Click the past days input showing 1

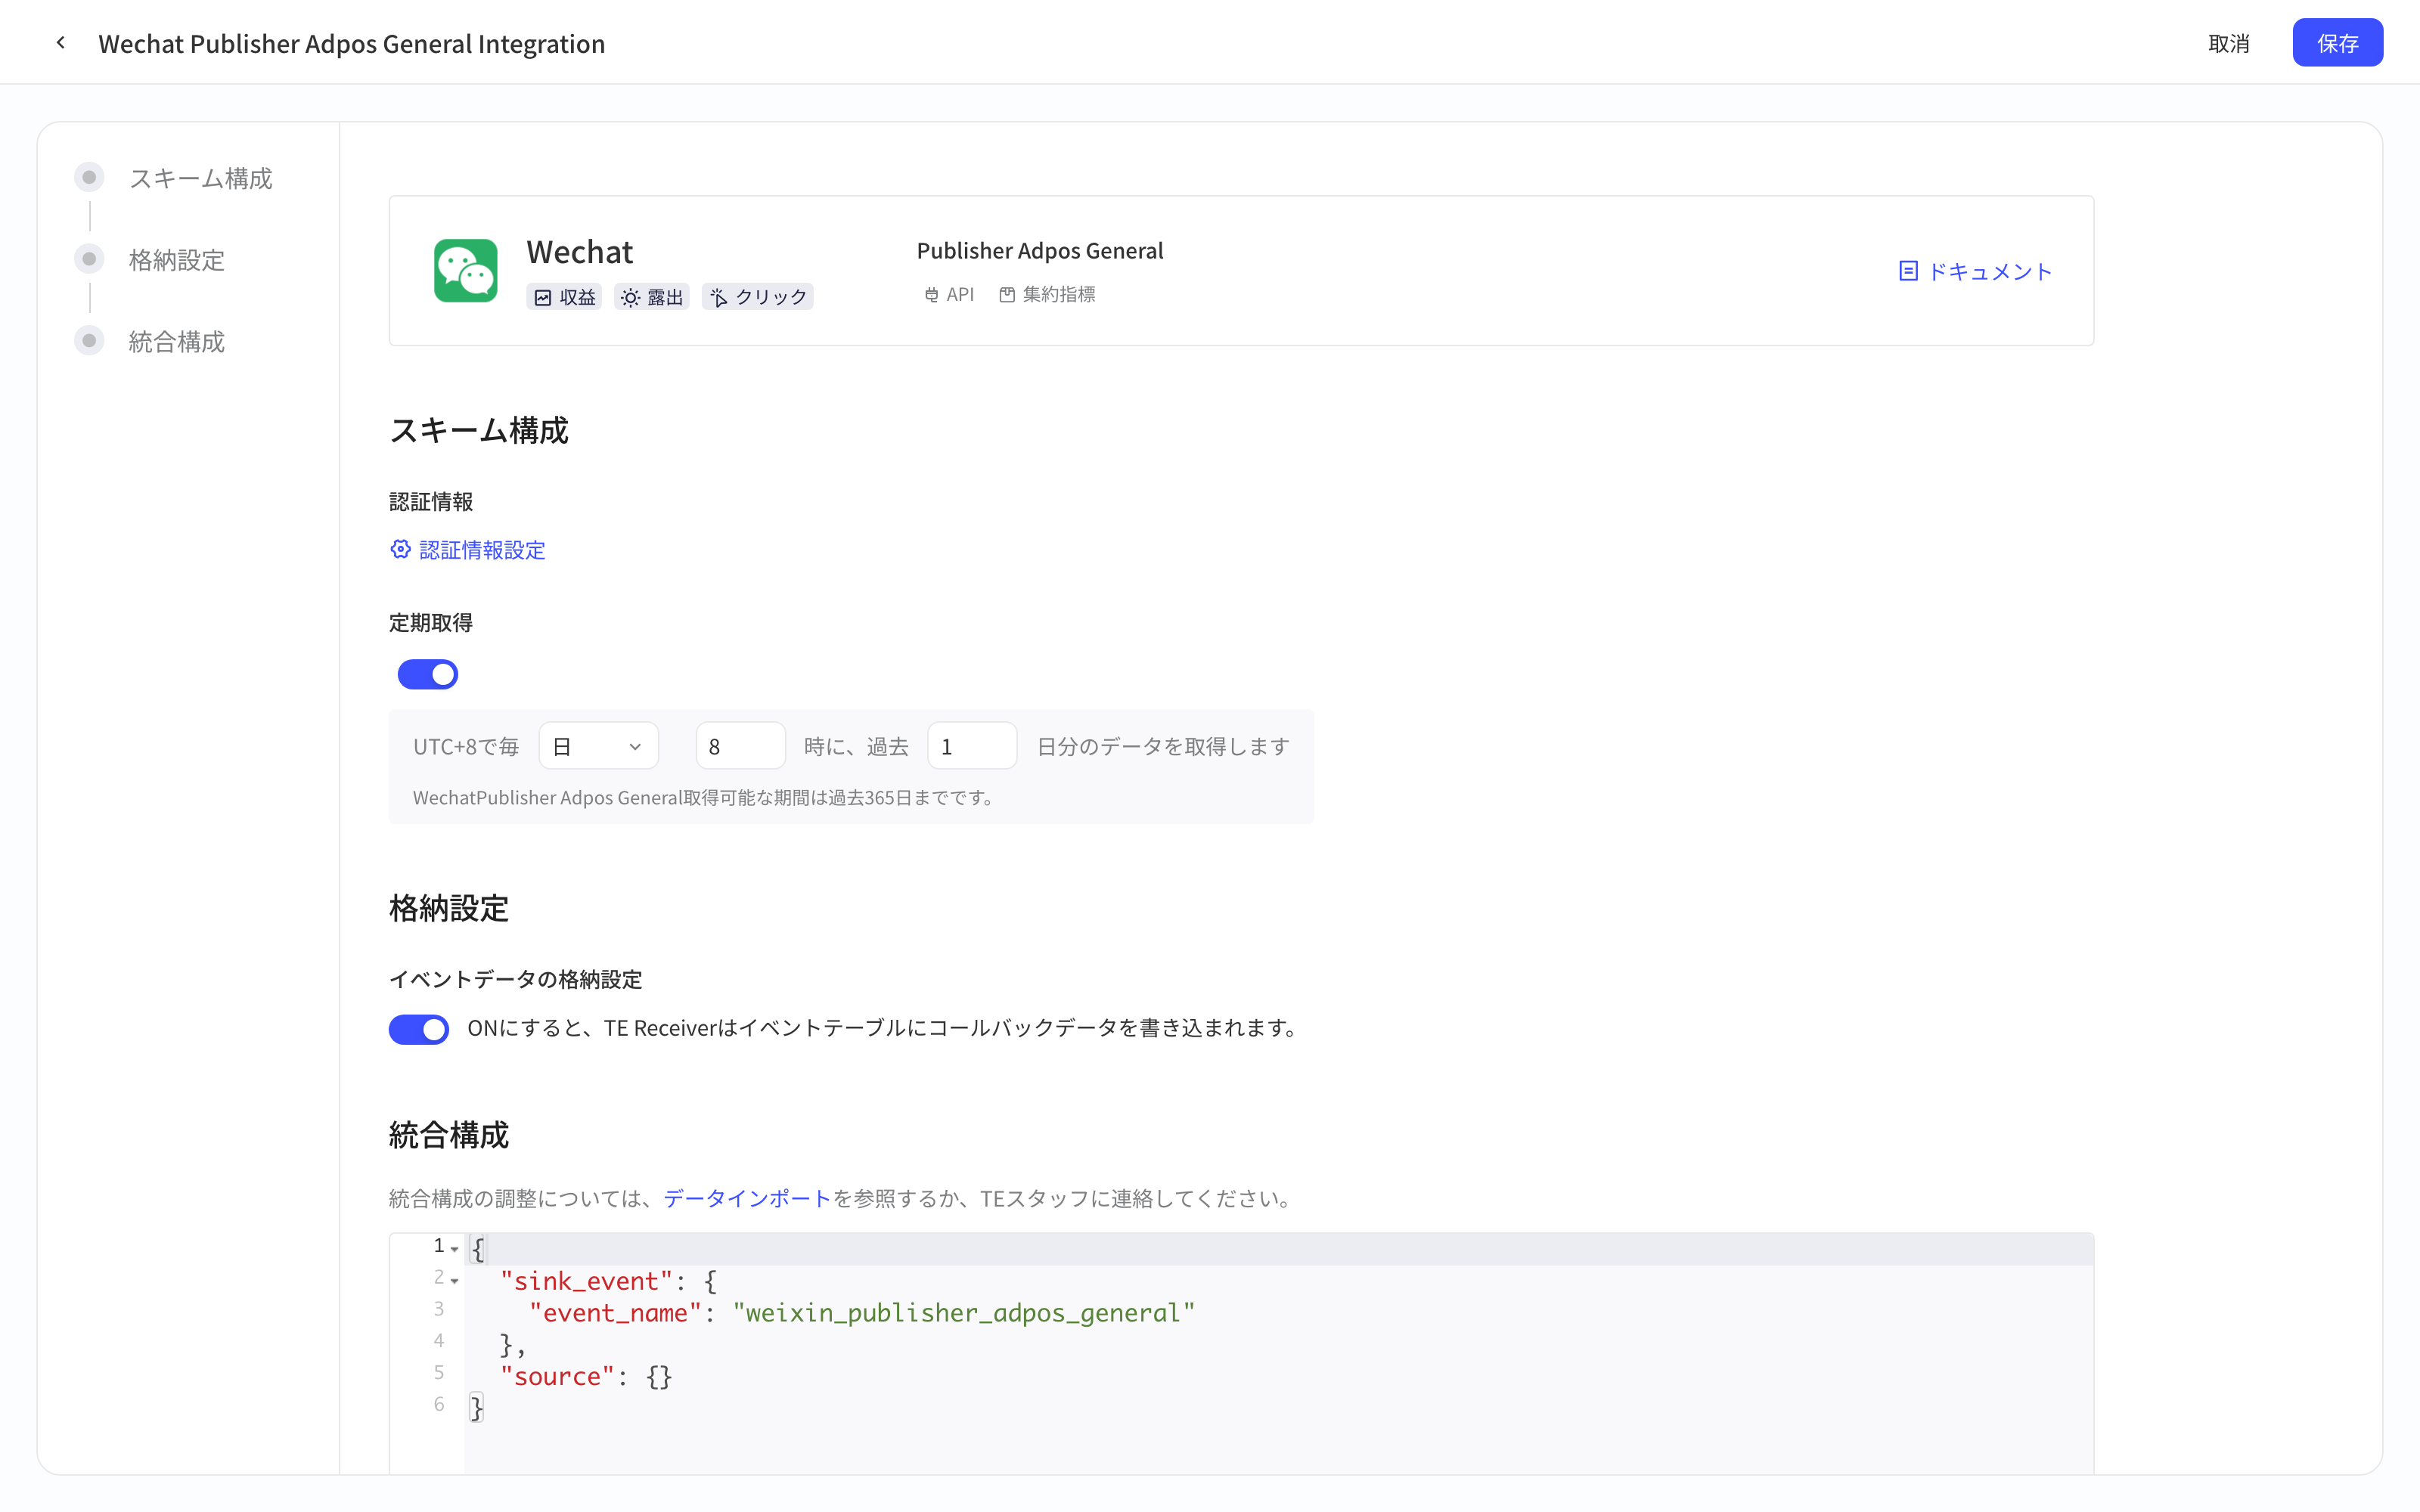click(x=972, y=746)
